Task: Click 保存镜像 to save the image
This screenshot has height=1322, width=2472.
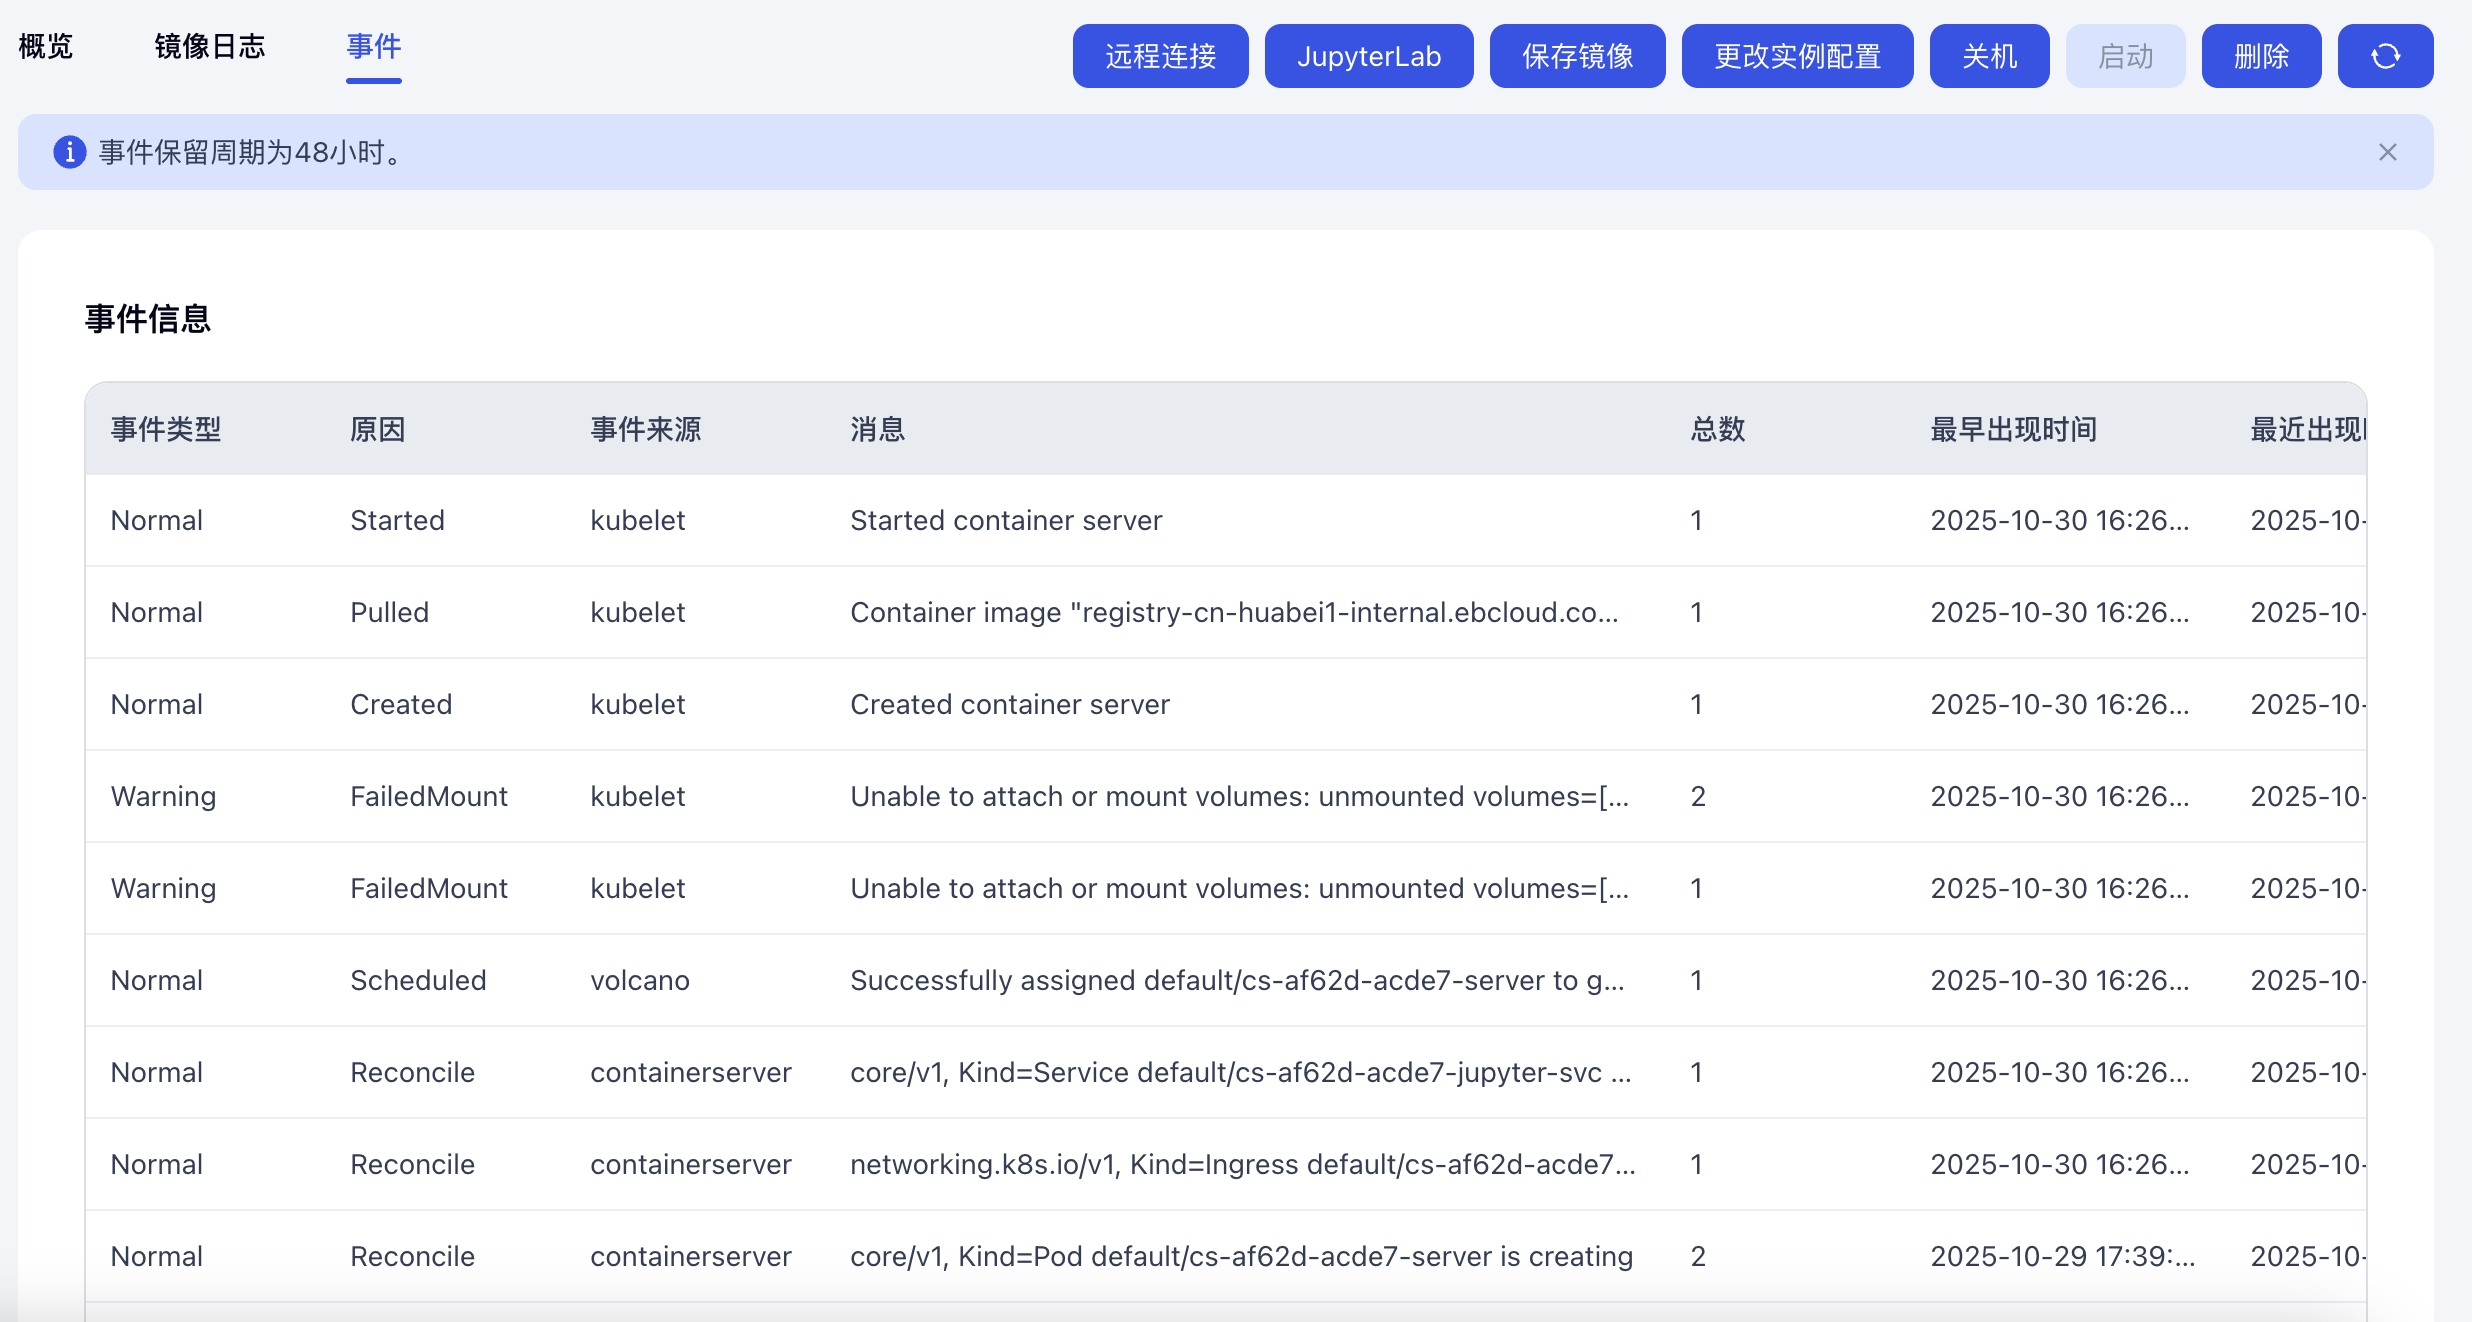Action: 1577,56
